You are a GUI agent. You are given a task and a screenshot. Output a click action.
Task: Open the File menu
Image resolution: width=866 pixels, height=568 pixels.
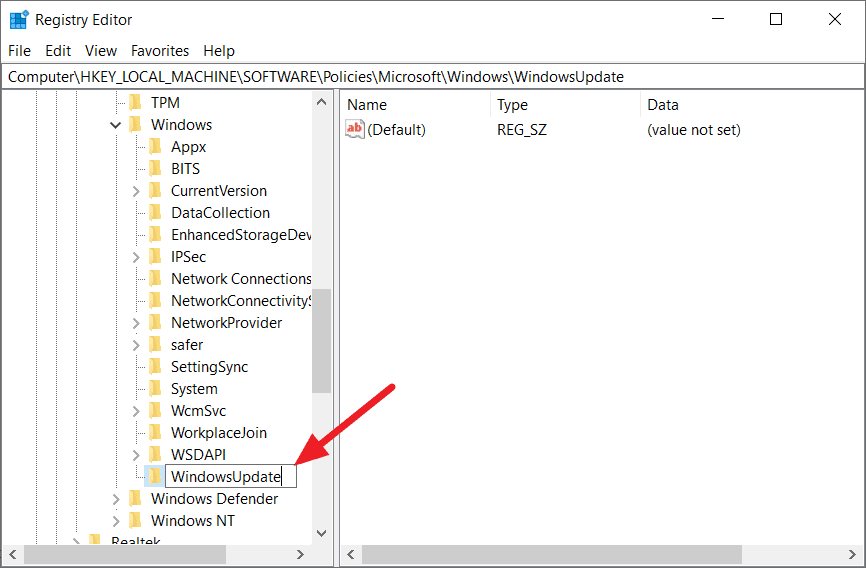[19, 51]
